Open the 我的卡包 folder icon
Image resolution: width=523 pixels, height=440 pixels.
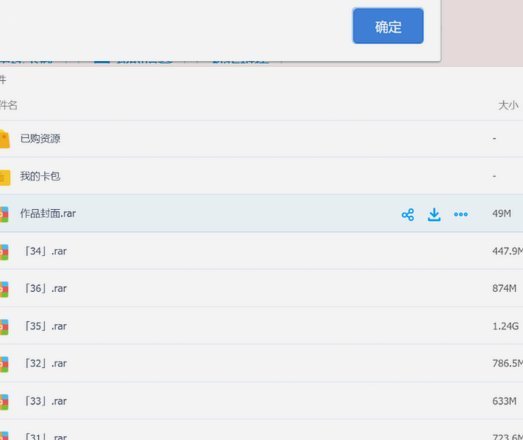[x=5, y=177]
